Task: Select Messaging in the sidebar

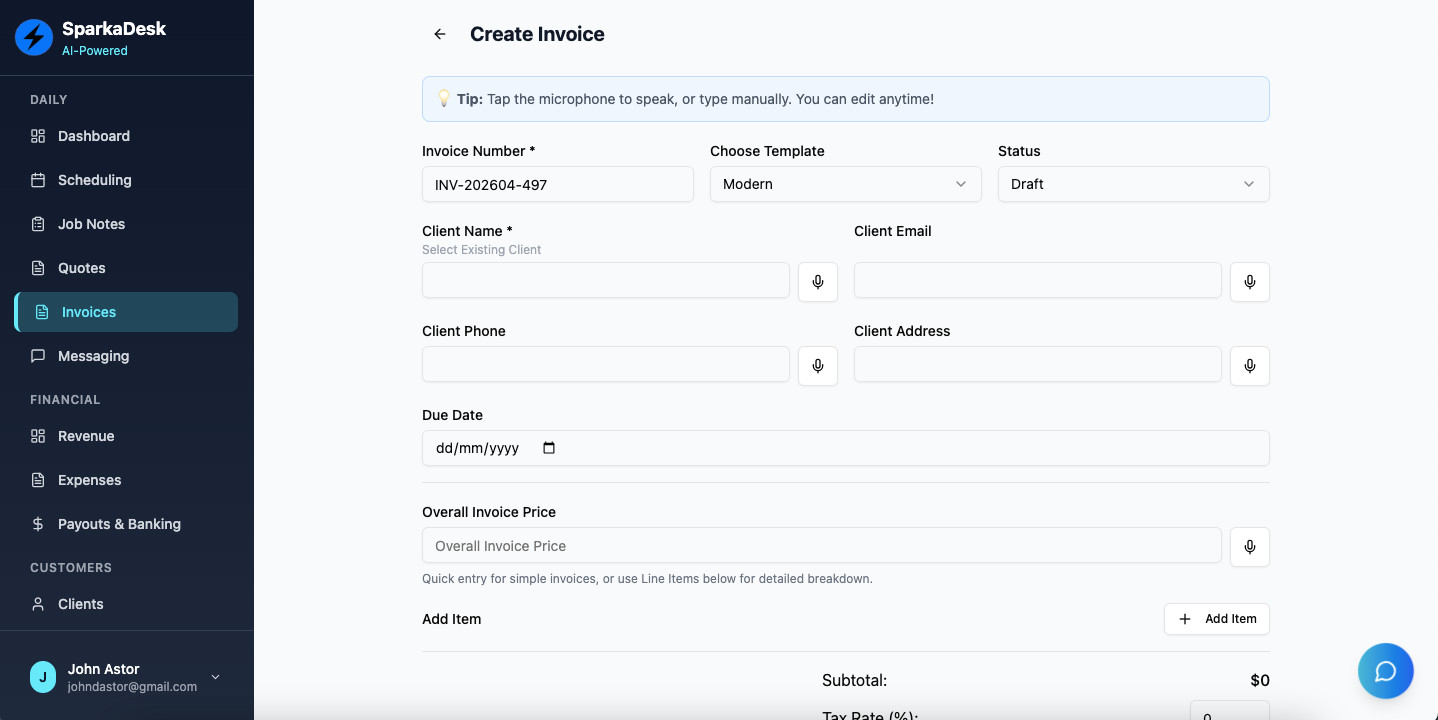Action: click(126, 356)
